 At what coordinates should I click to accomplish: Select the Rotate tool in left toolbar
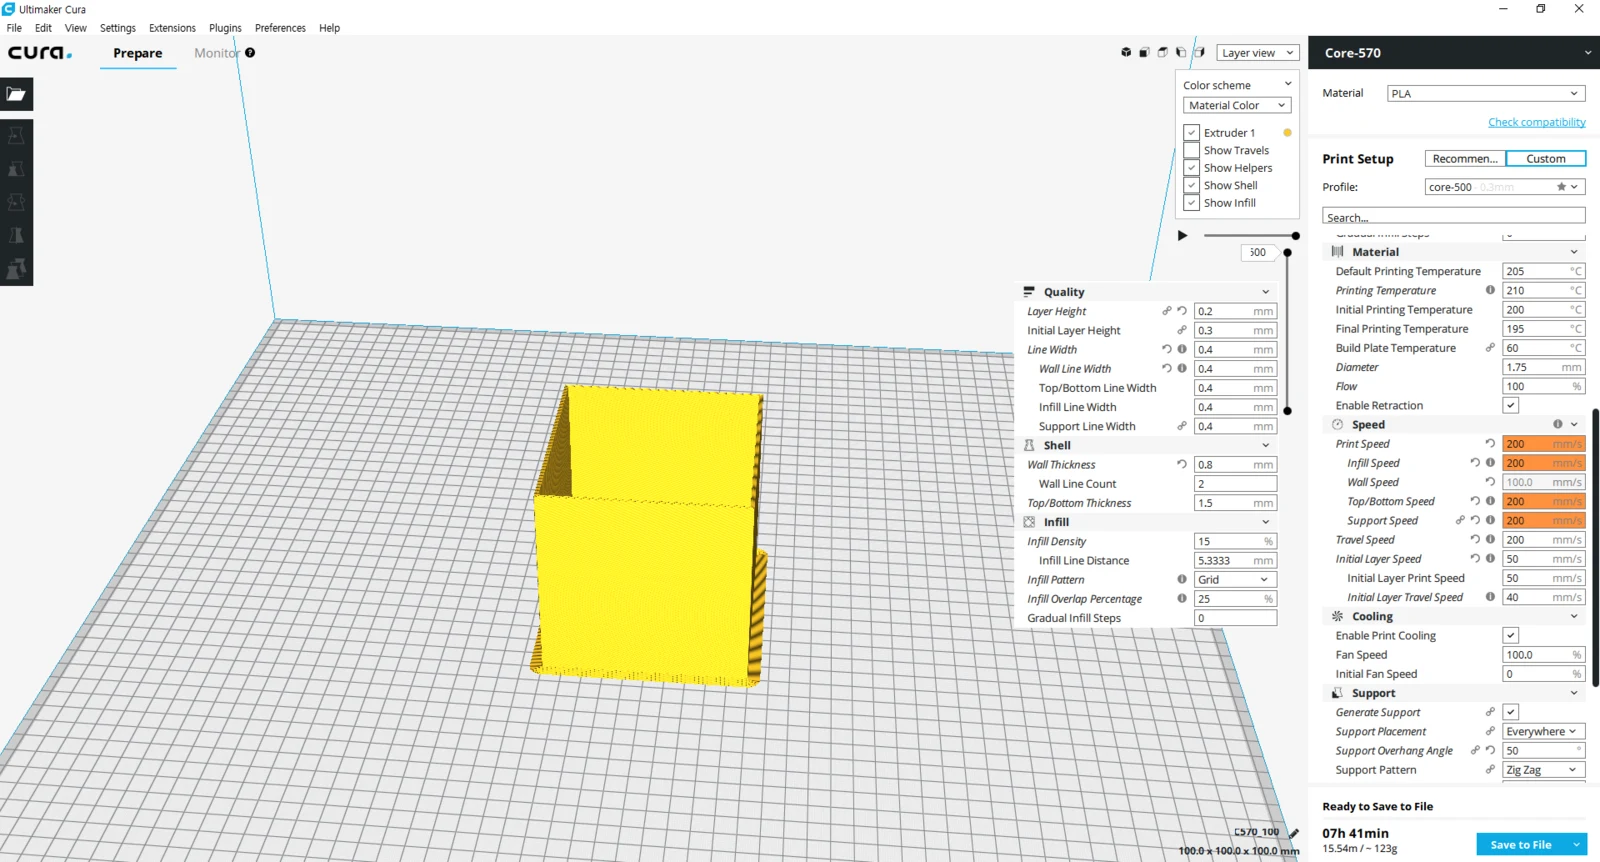pyautogui.click(x=16, y=202)
